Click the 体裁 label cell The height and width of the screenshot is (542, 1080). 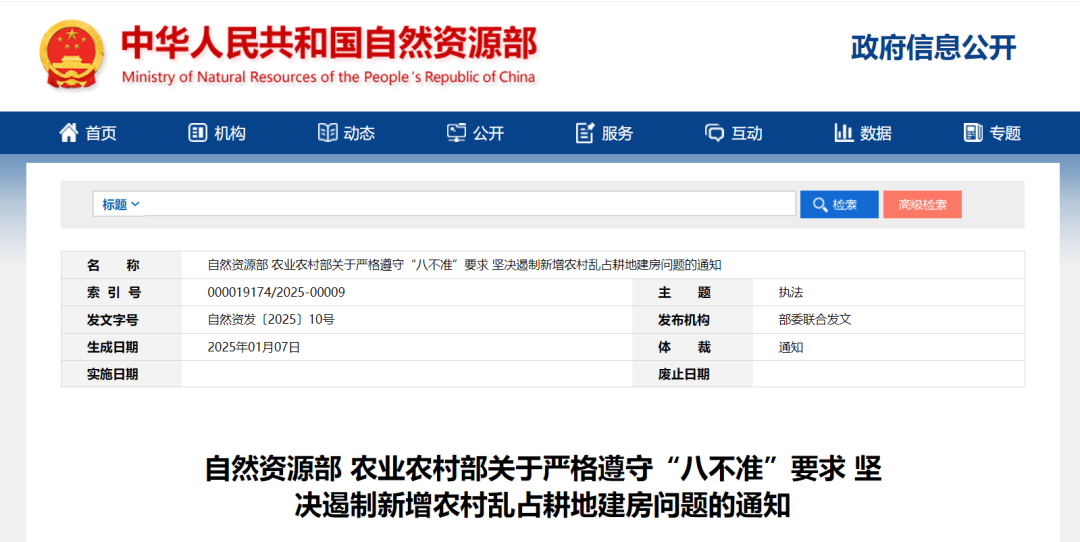(x=692, y=347)
